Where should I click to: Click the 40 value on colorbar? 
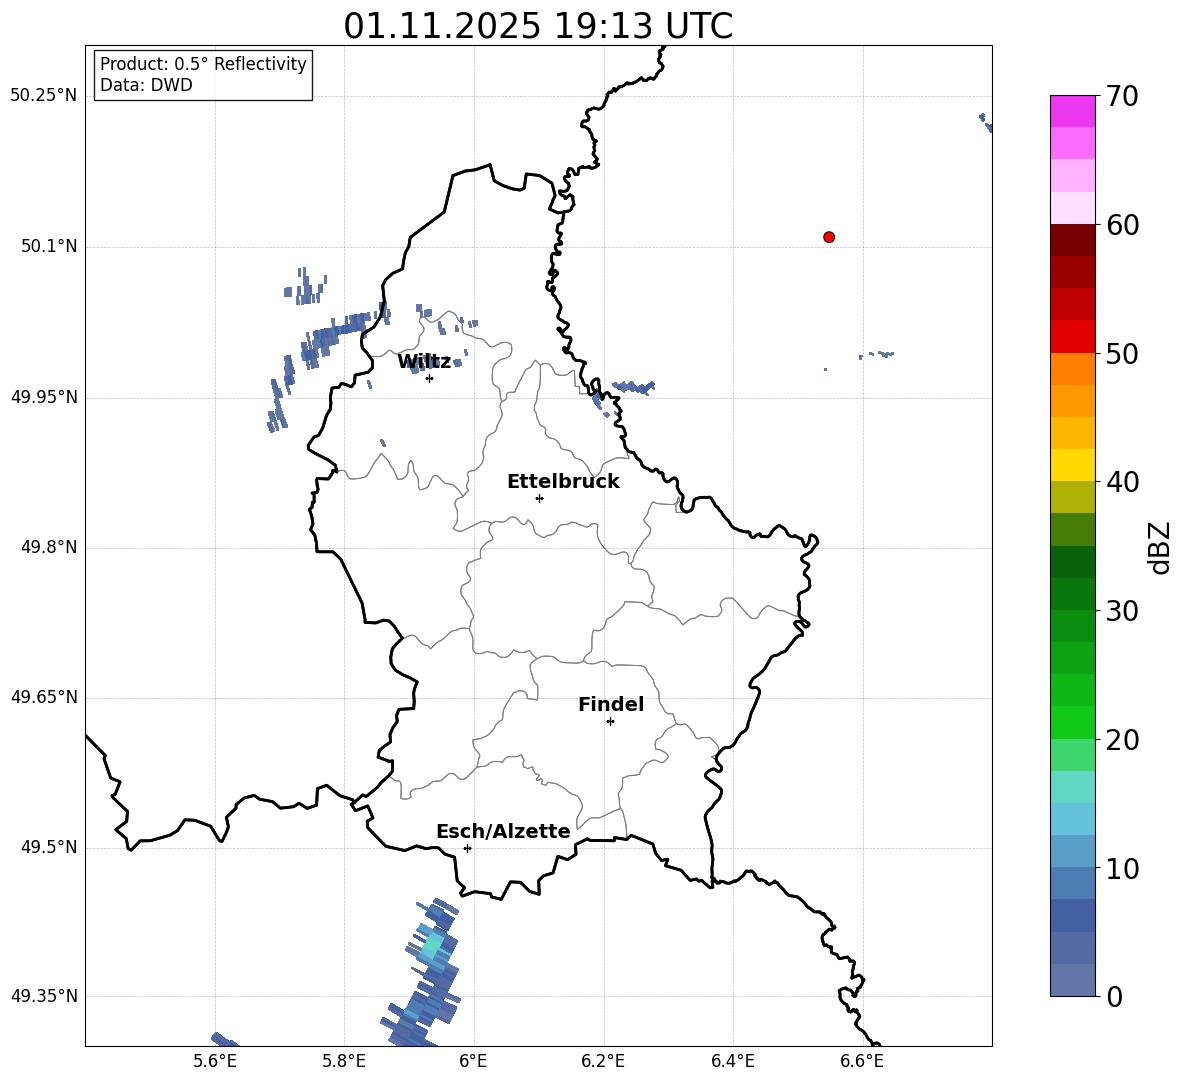1123,482
